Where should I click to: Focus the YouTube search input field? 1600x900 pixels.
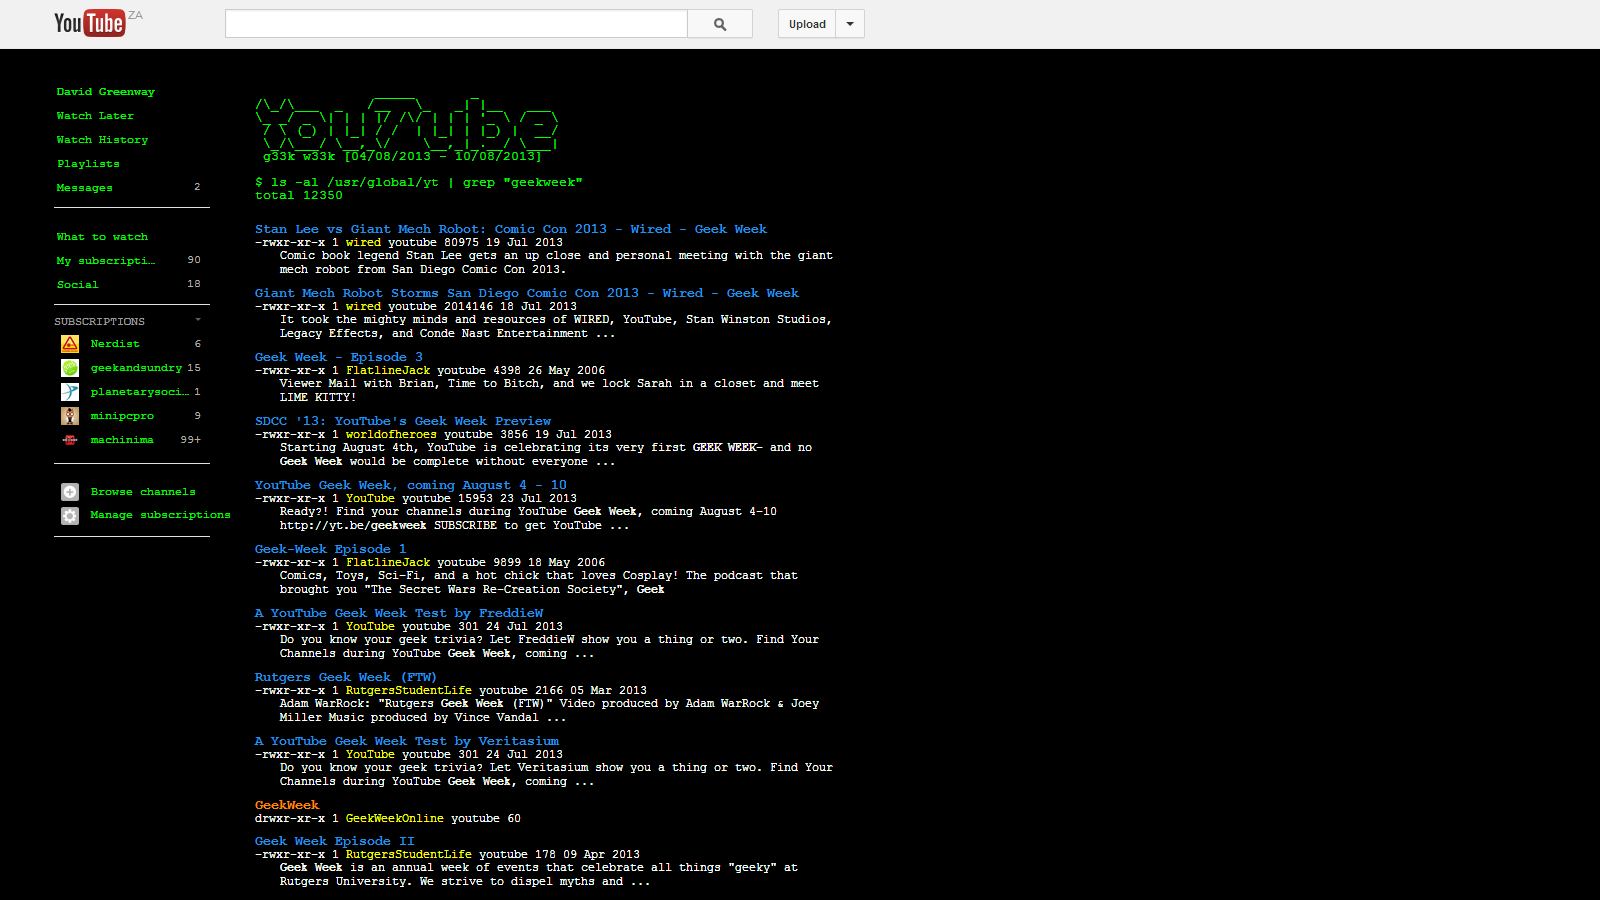click(456, 24)
